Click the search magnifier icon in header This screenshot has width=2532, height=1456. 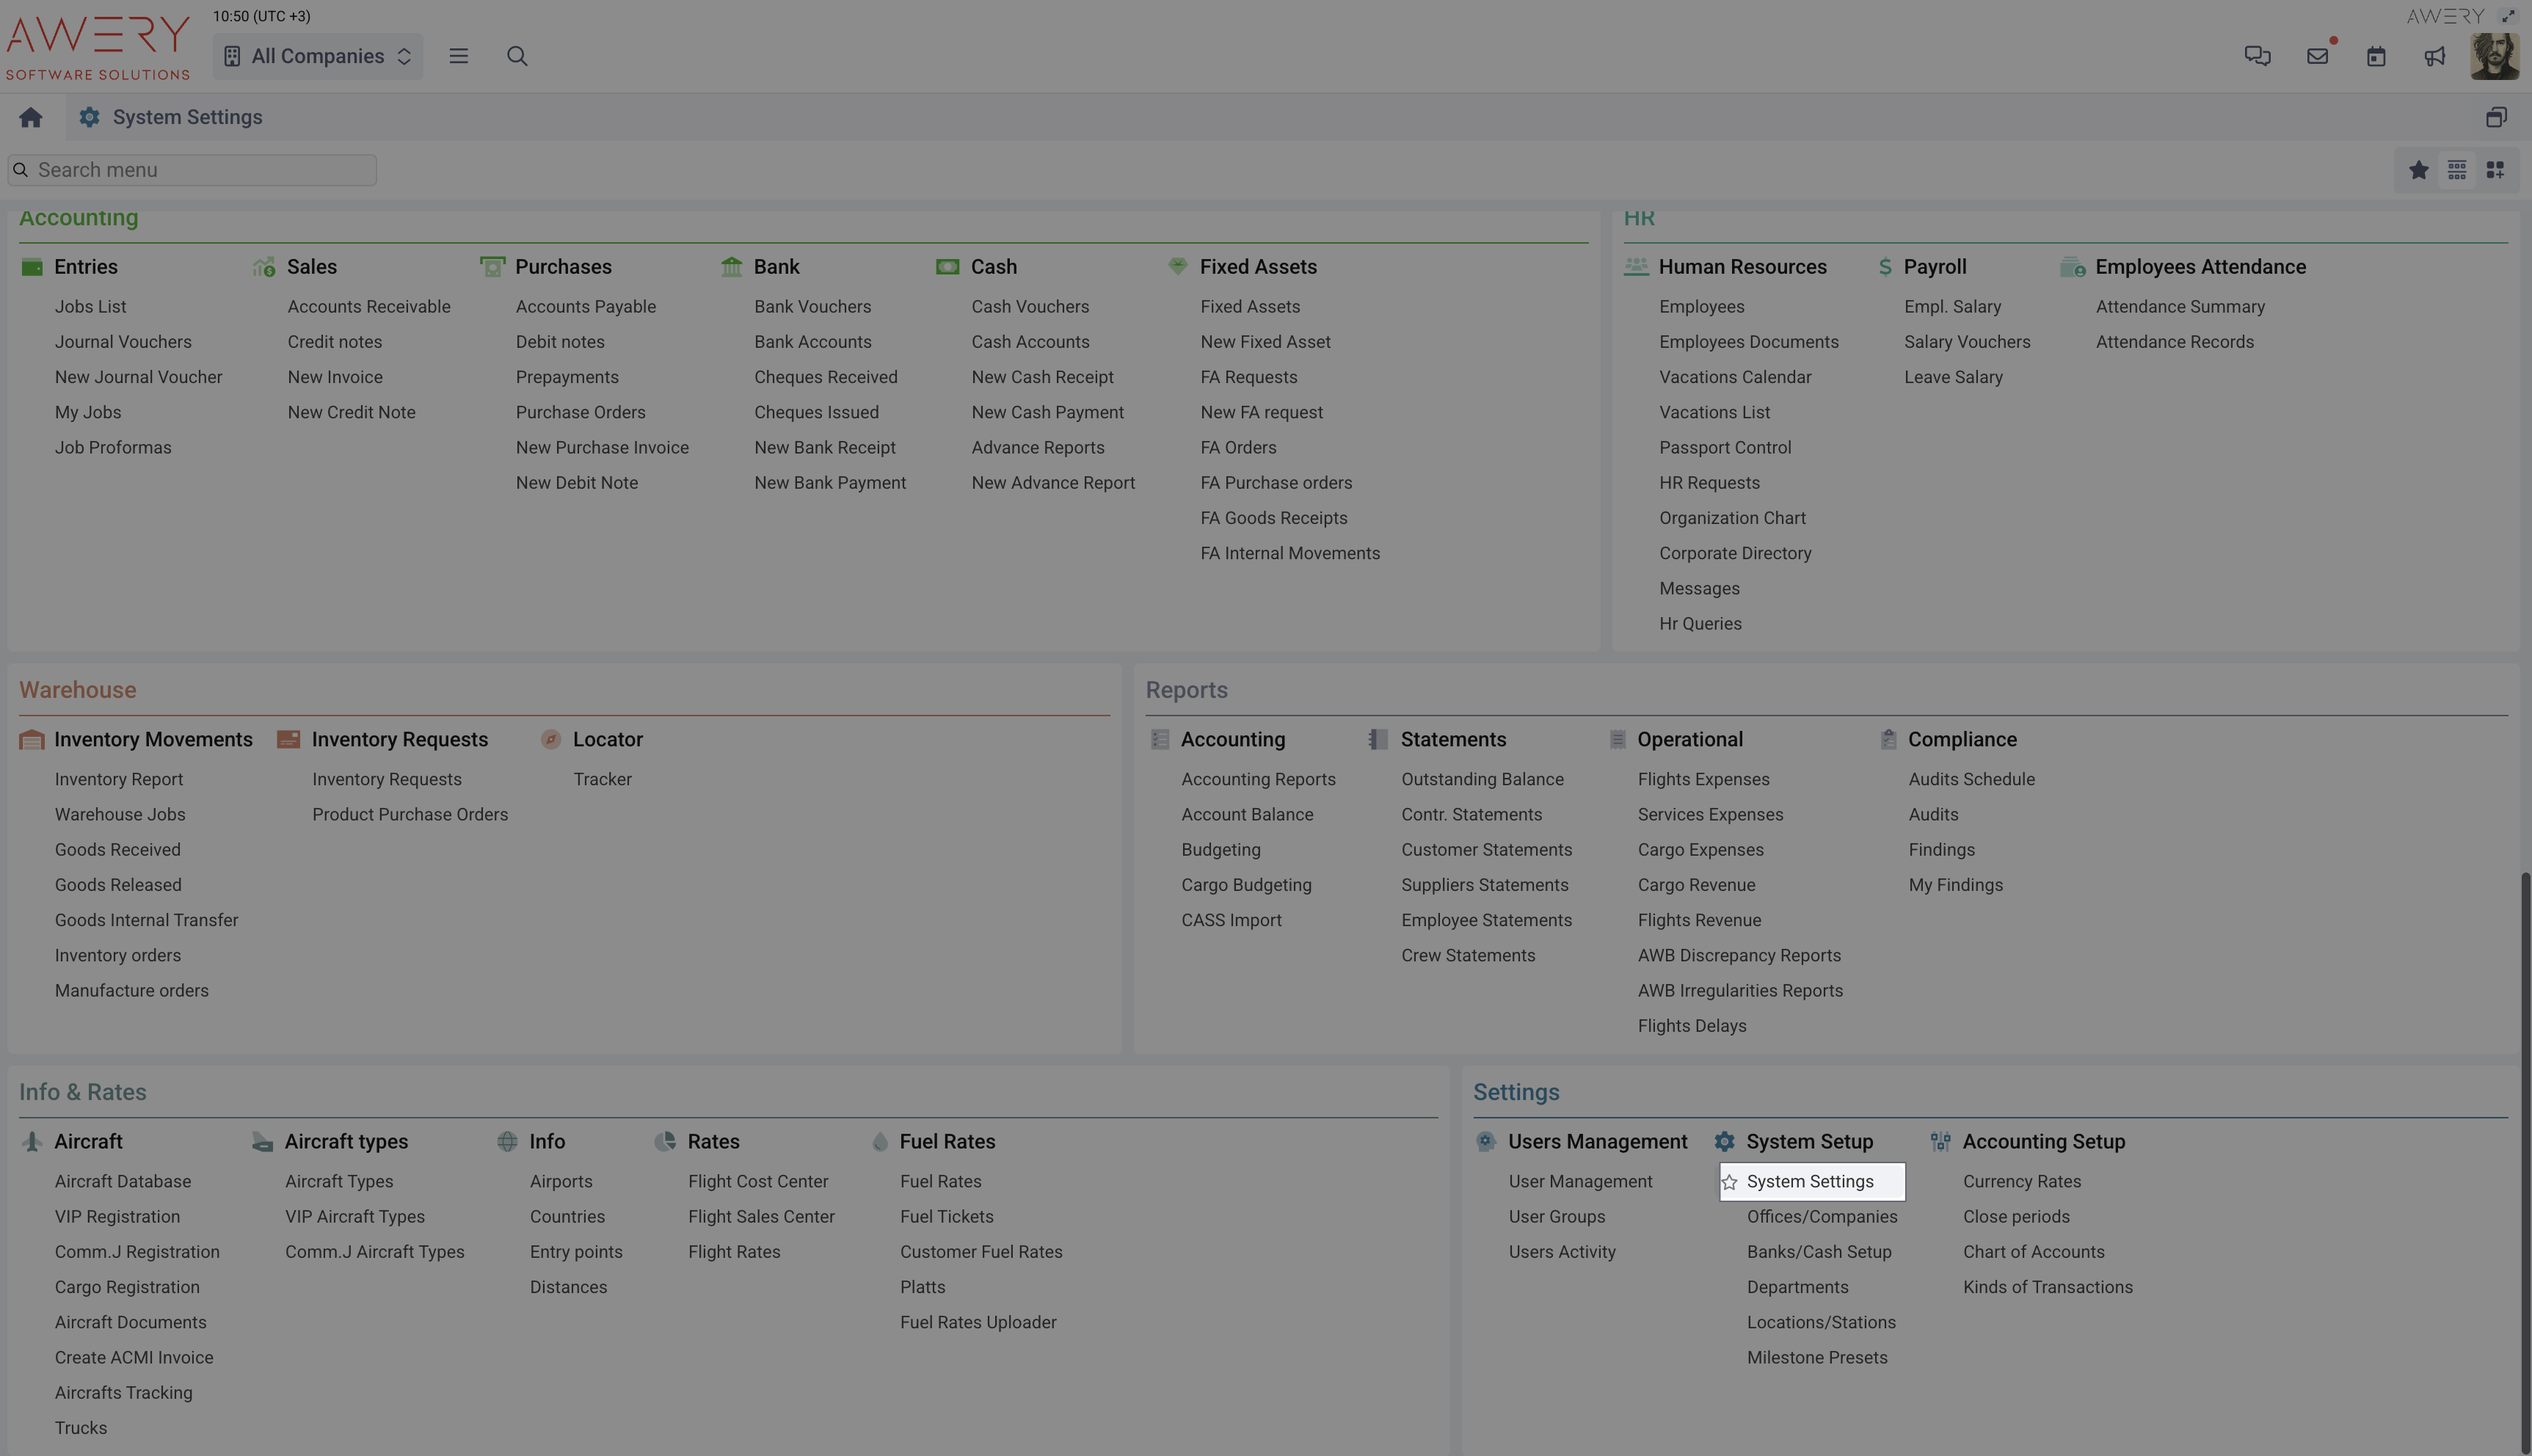(x=517, y=56)
